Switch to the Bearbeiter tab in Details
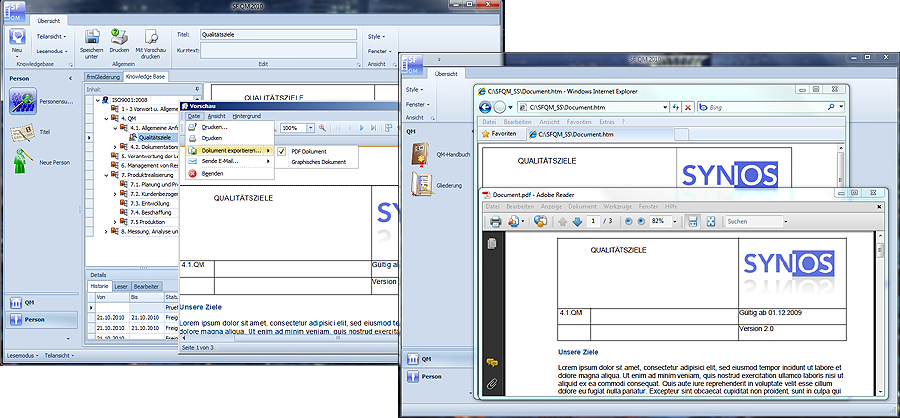Viewport: 900px width, 418px height. (146, 286)
